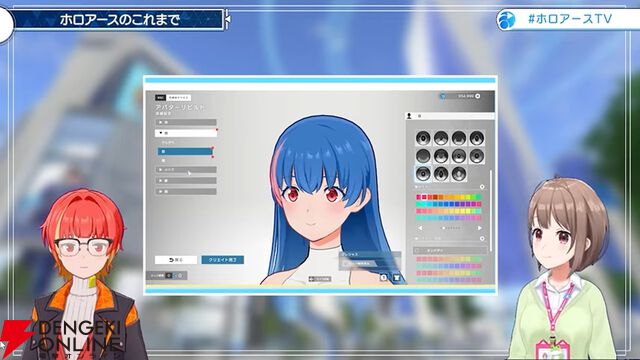Select the first eye style thumbnail
This screenshot has width=640, height=360.
423,138
